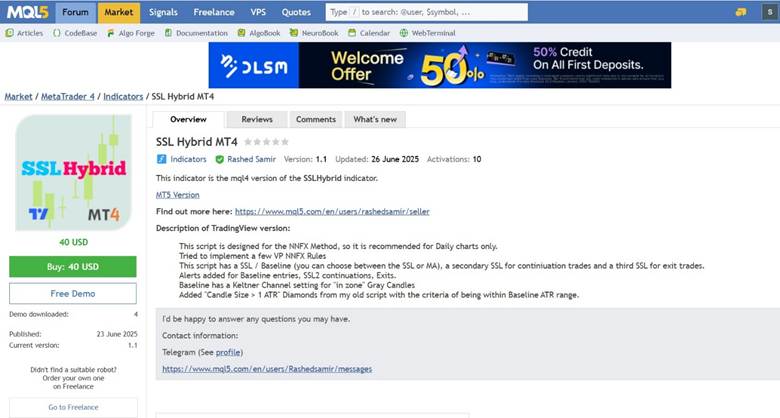
Task: Open the user profile avatar
Action: click(x=770, y=12)
